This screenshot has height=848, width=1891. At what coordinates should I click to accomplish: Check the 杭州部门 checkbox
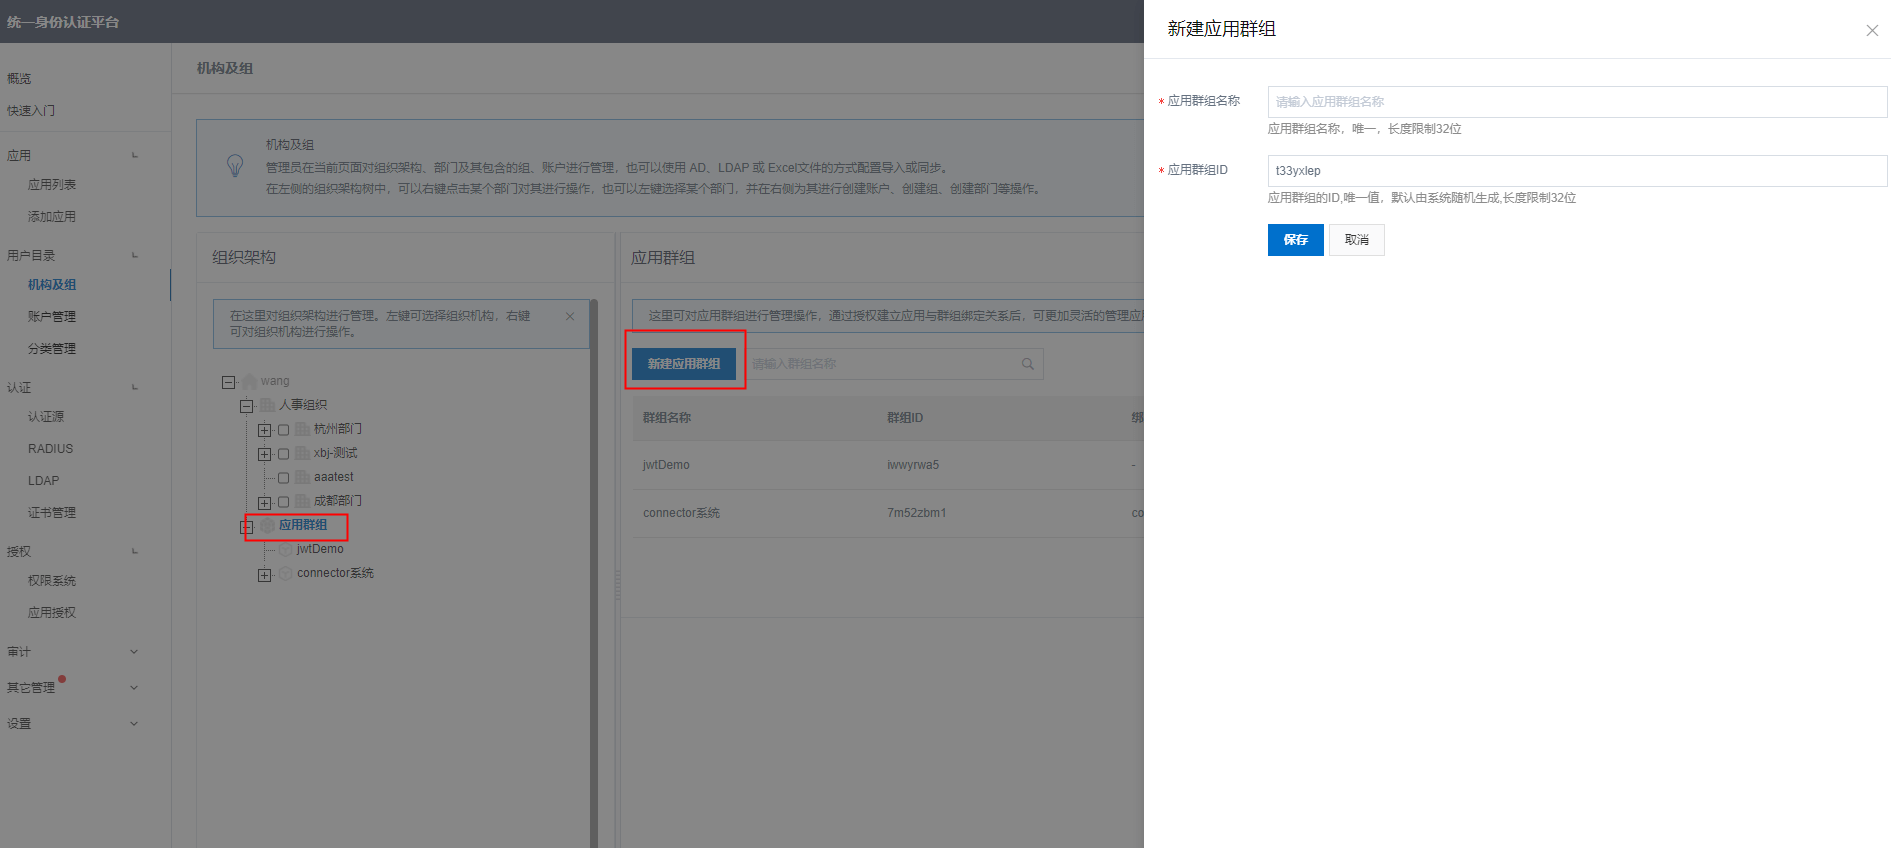point(283,430)
